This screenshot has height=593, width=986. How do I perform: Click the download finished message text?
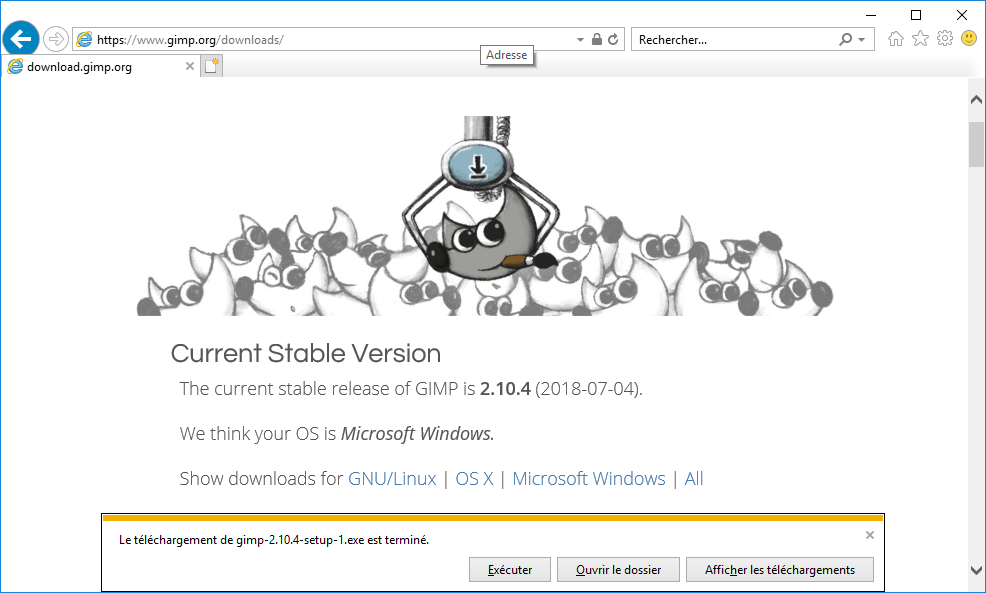pyautogui.click(x=274, y=540)
